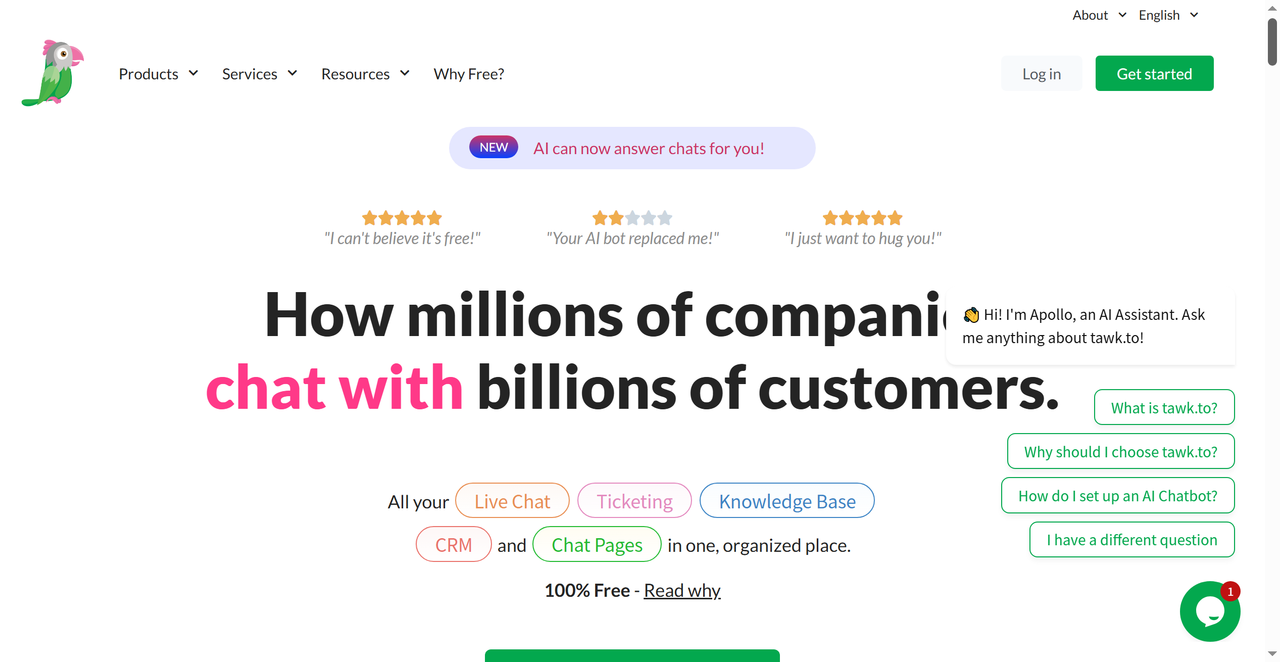Click the two-star rating above "Your AI bot replaced me!"
The height and width of the screenshot is (662, 1280).
[x=632, y=218]
